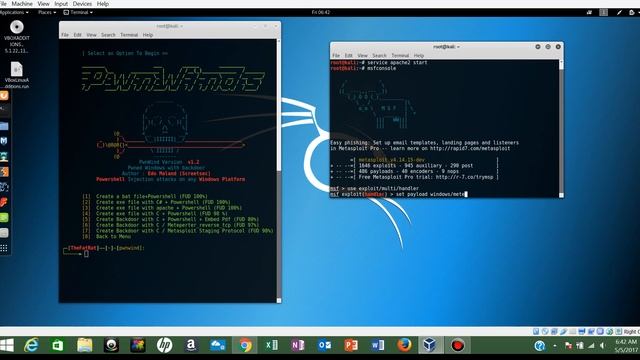Click the Fri 06:42 clock in Kali bar

[x=320, y=12]
